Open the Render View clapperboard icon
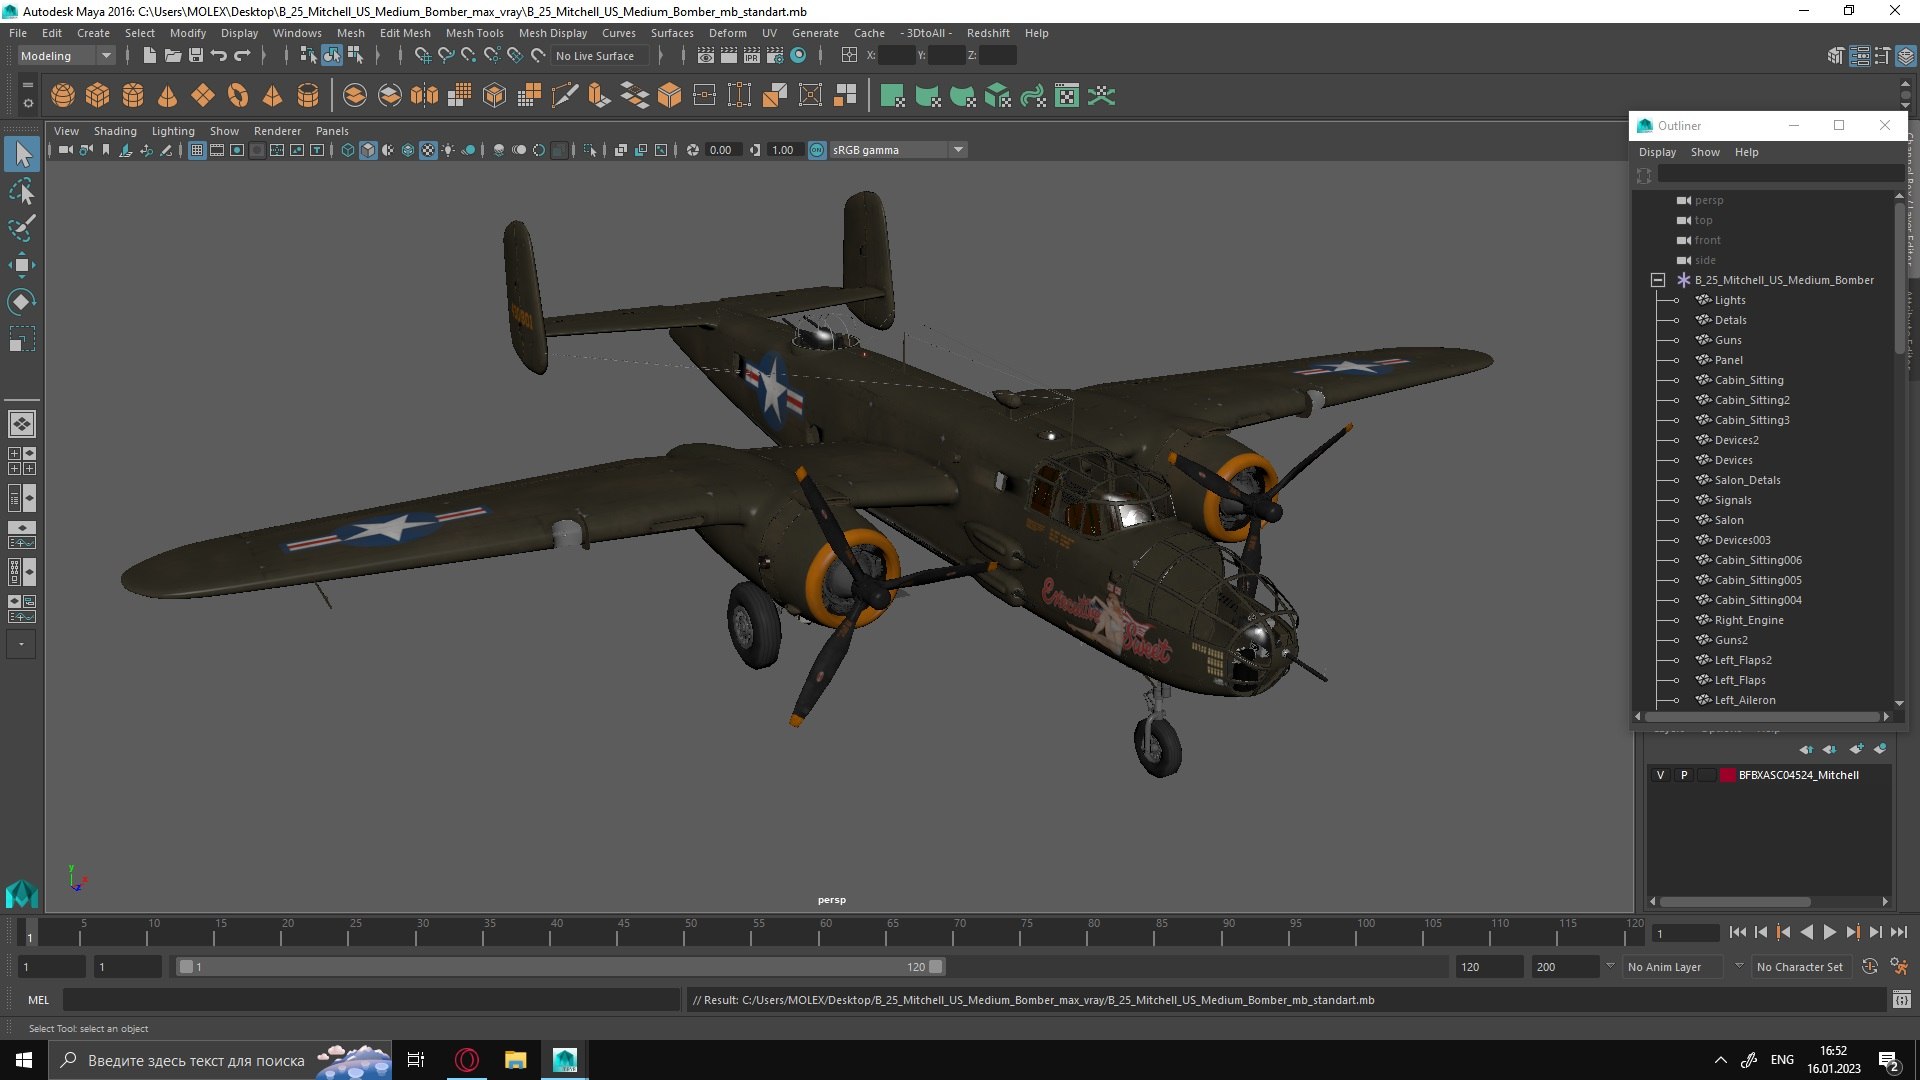1920x1080 pixels. point(706,56)
